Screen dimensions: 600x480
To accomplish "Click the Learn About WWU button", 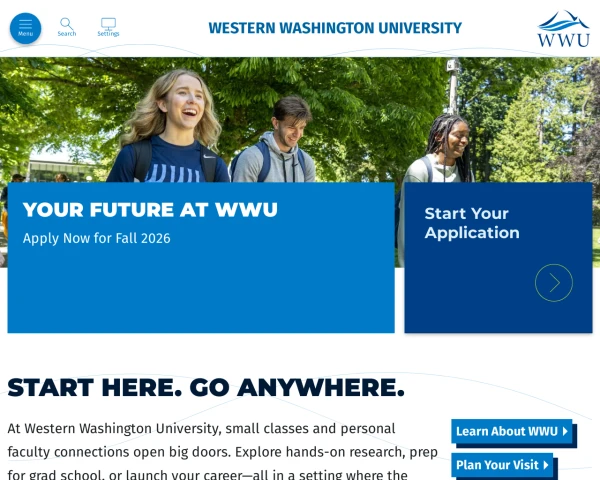I will (512, 431).
